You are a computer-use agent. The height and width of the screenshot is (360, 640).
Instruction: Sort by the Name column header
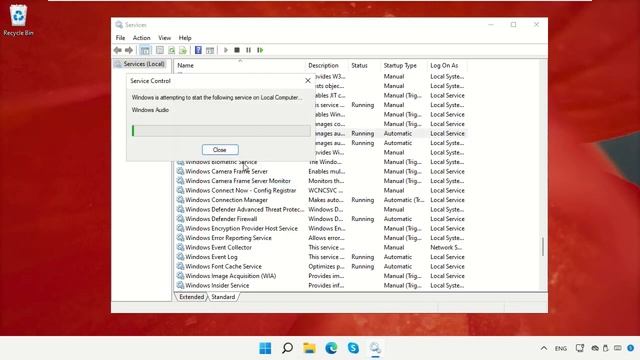(x=239, y=65)
